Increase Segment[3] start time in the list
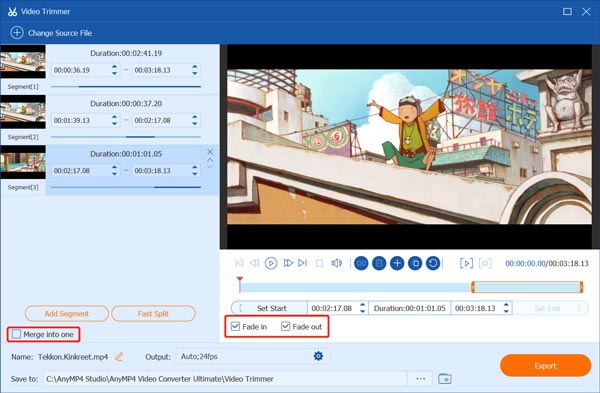The image size is (600, 393). (114, 167)
